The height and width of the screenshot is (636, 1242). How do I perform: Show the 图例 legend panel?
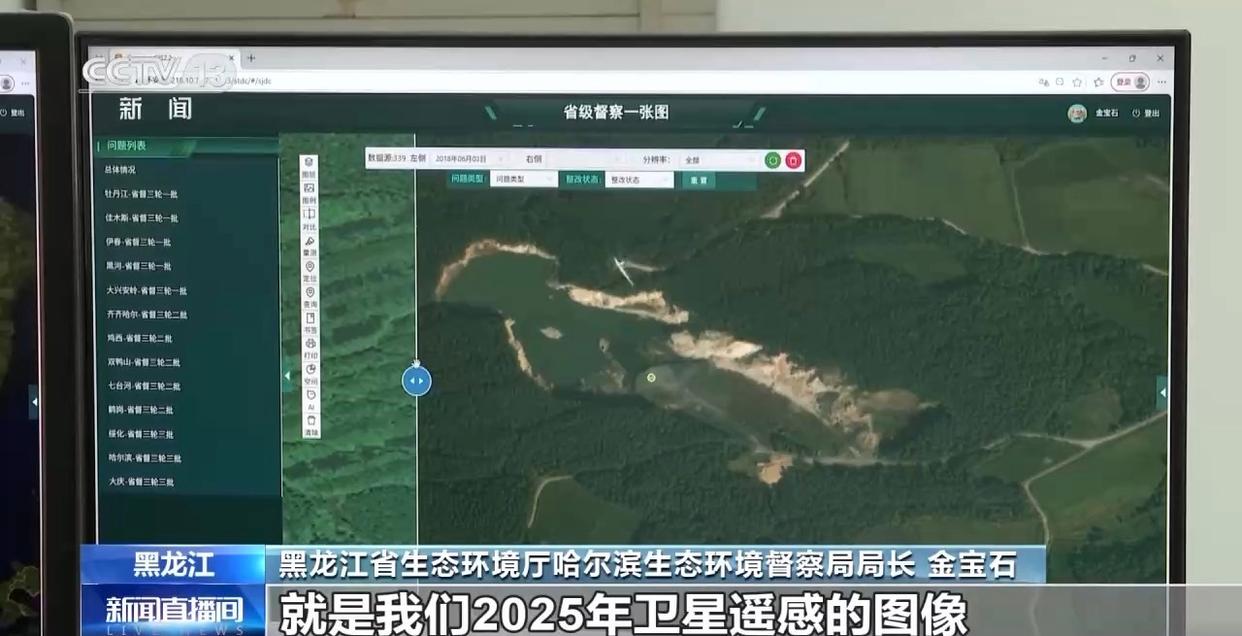[x=309, y=192]
